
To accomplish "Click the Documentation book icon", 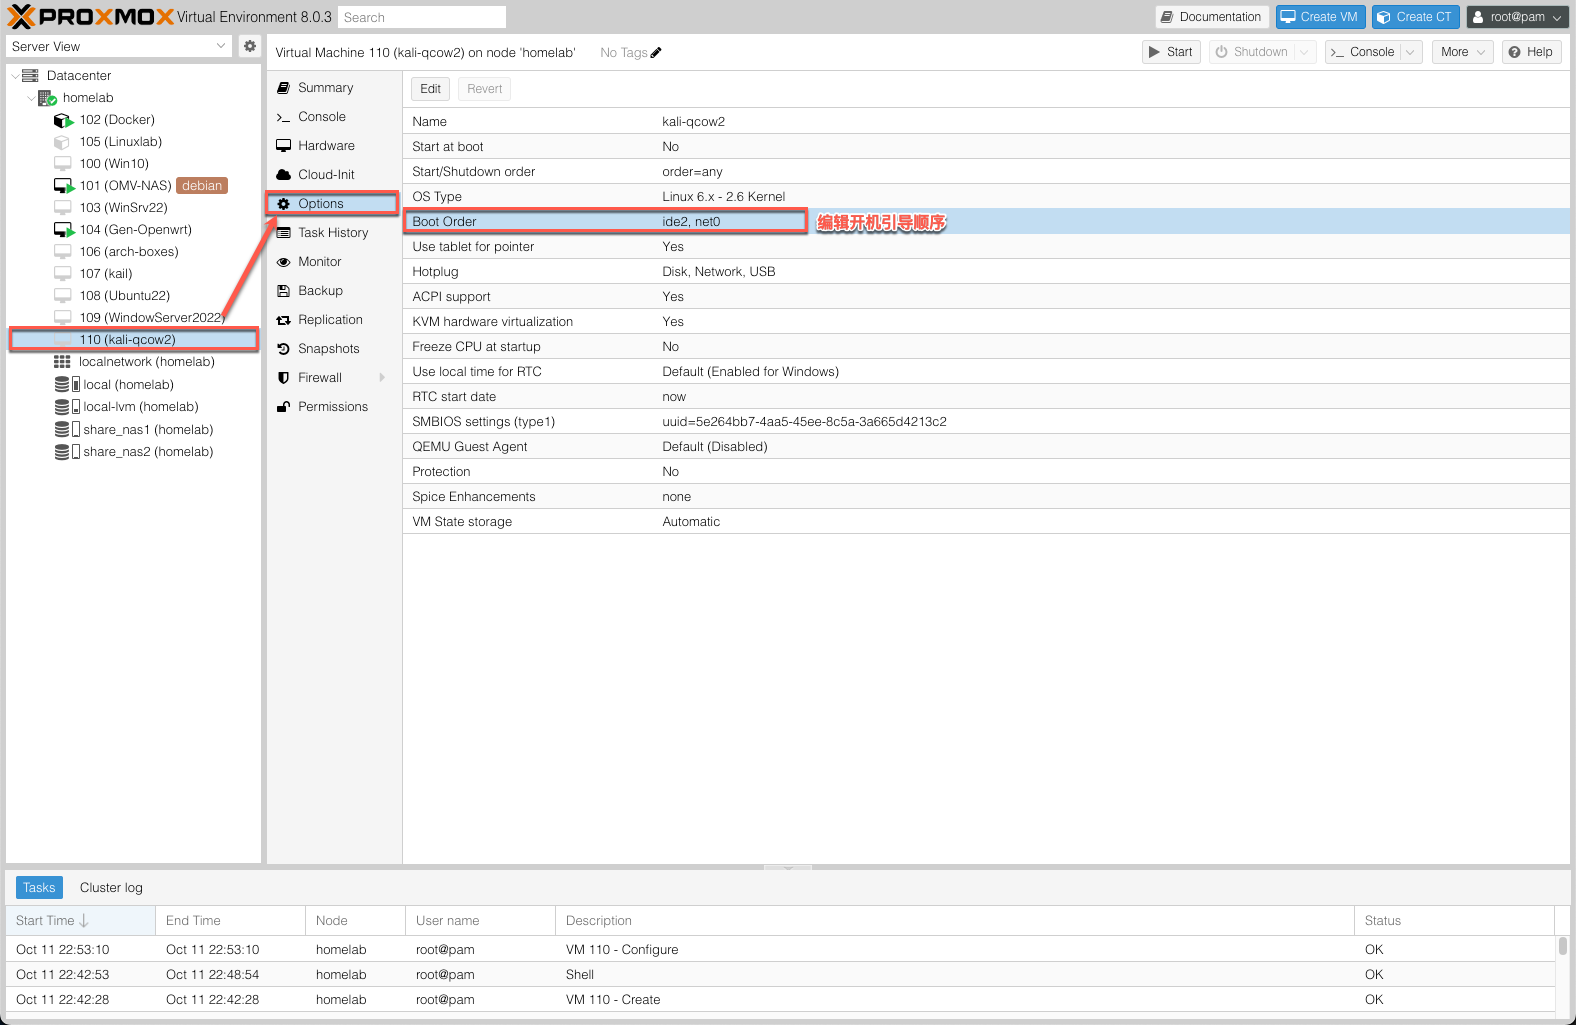I will tap(1167, 17).
